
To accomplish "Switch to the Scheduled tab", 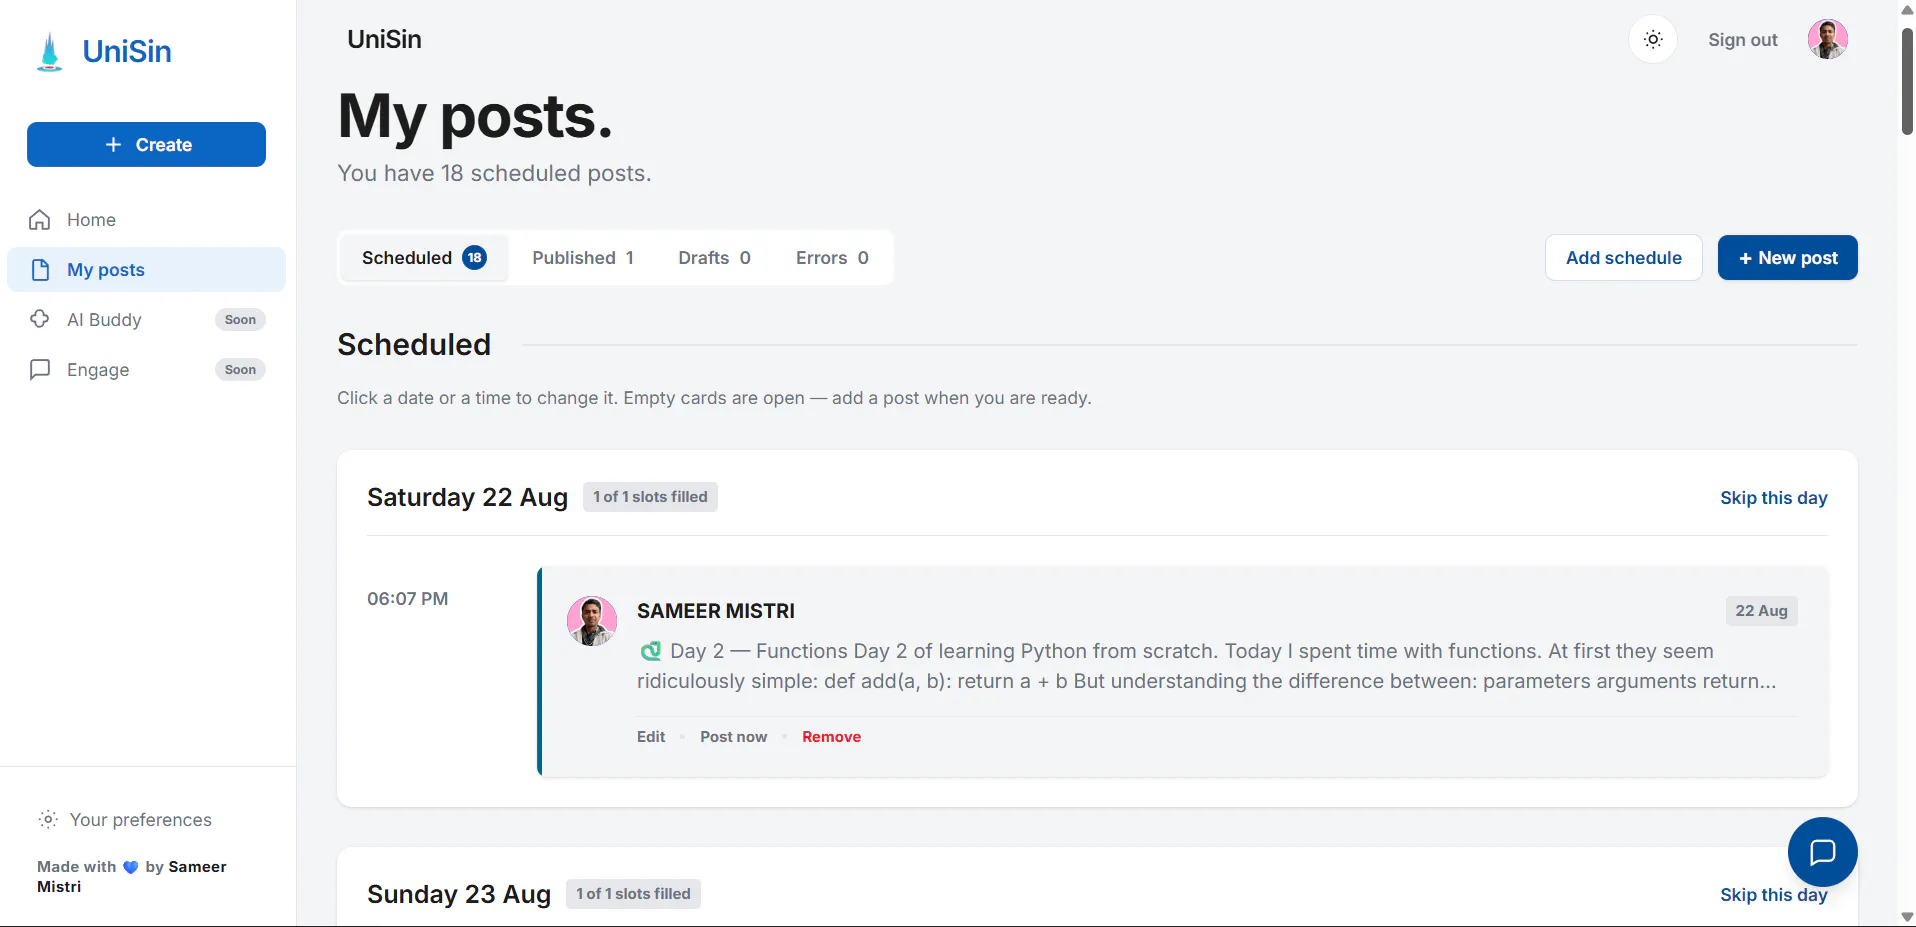I will pos(424,258).
